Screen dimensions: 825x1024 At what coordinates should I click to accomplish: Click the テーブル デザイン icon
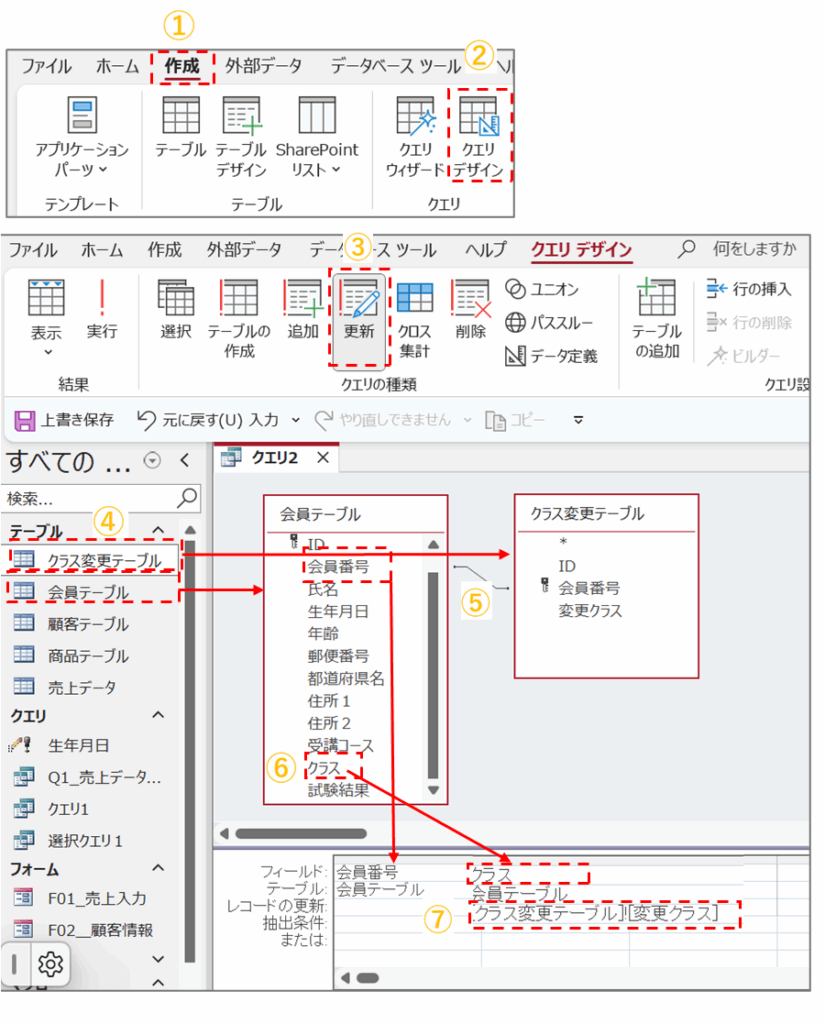(x=241, y=138)
